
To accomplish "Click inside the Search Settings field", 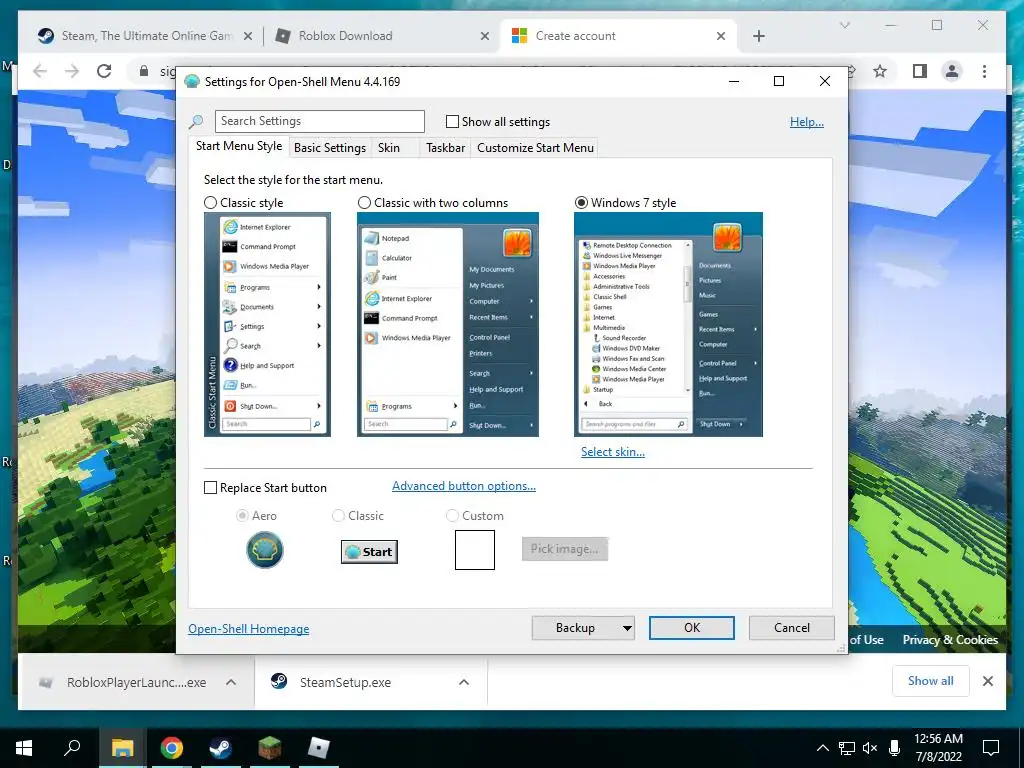I will coord(320,121).
